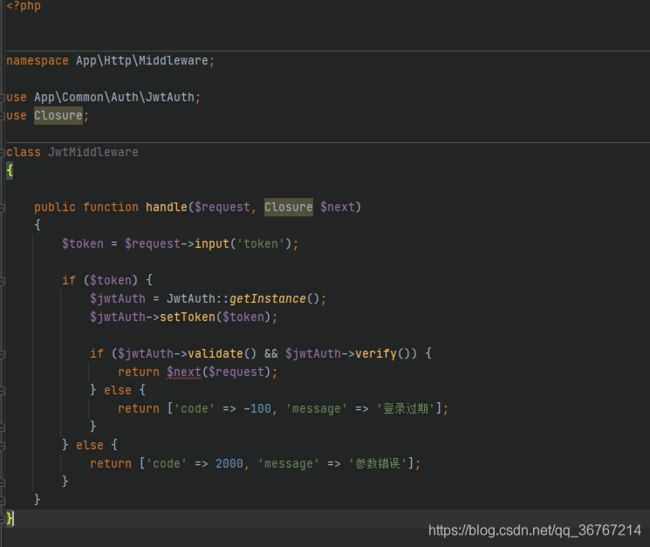Click the $request parameter in the handle signature
The height and width of the screenshot is (547, 650).
(222, 207)
